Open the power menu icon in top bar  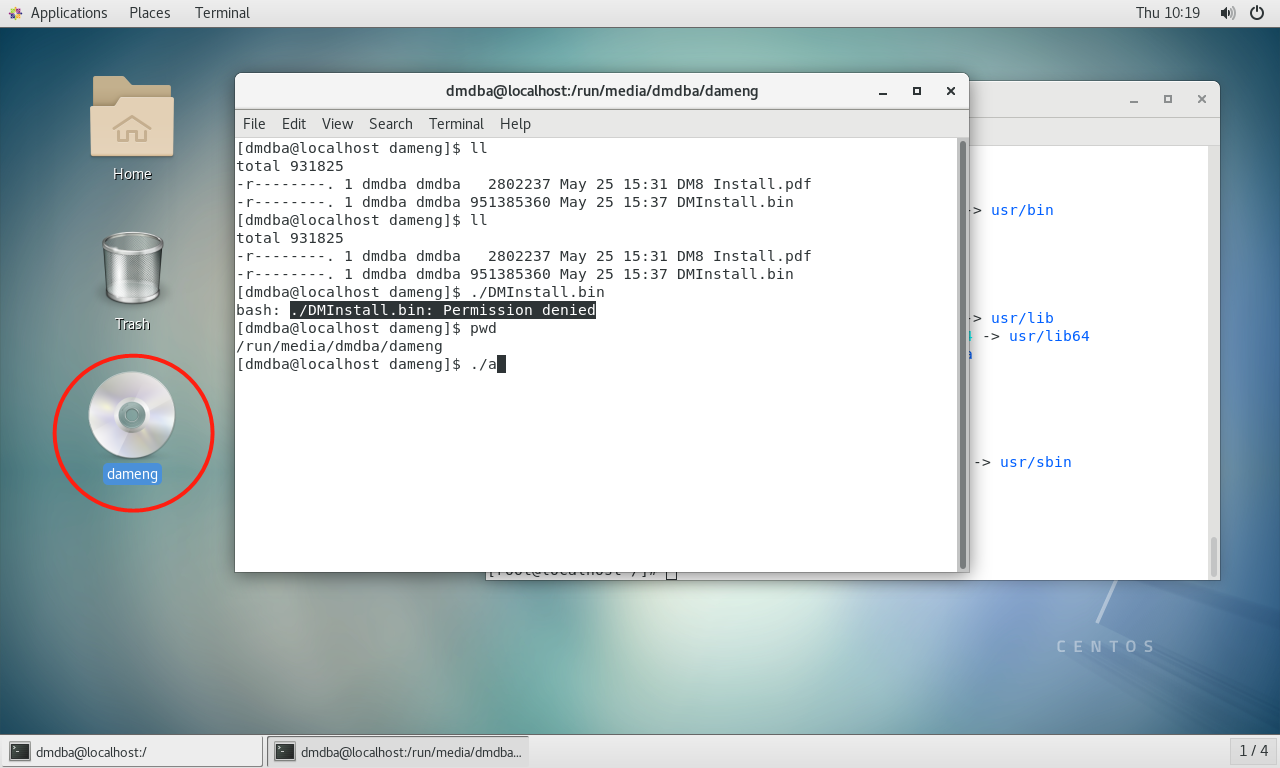tap(1258, 13)
